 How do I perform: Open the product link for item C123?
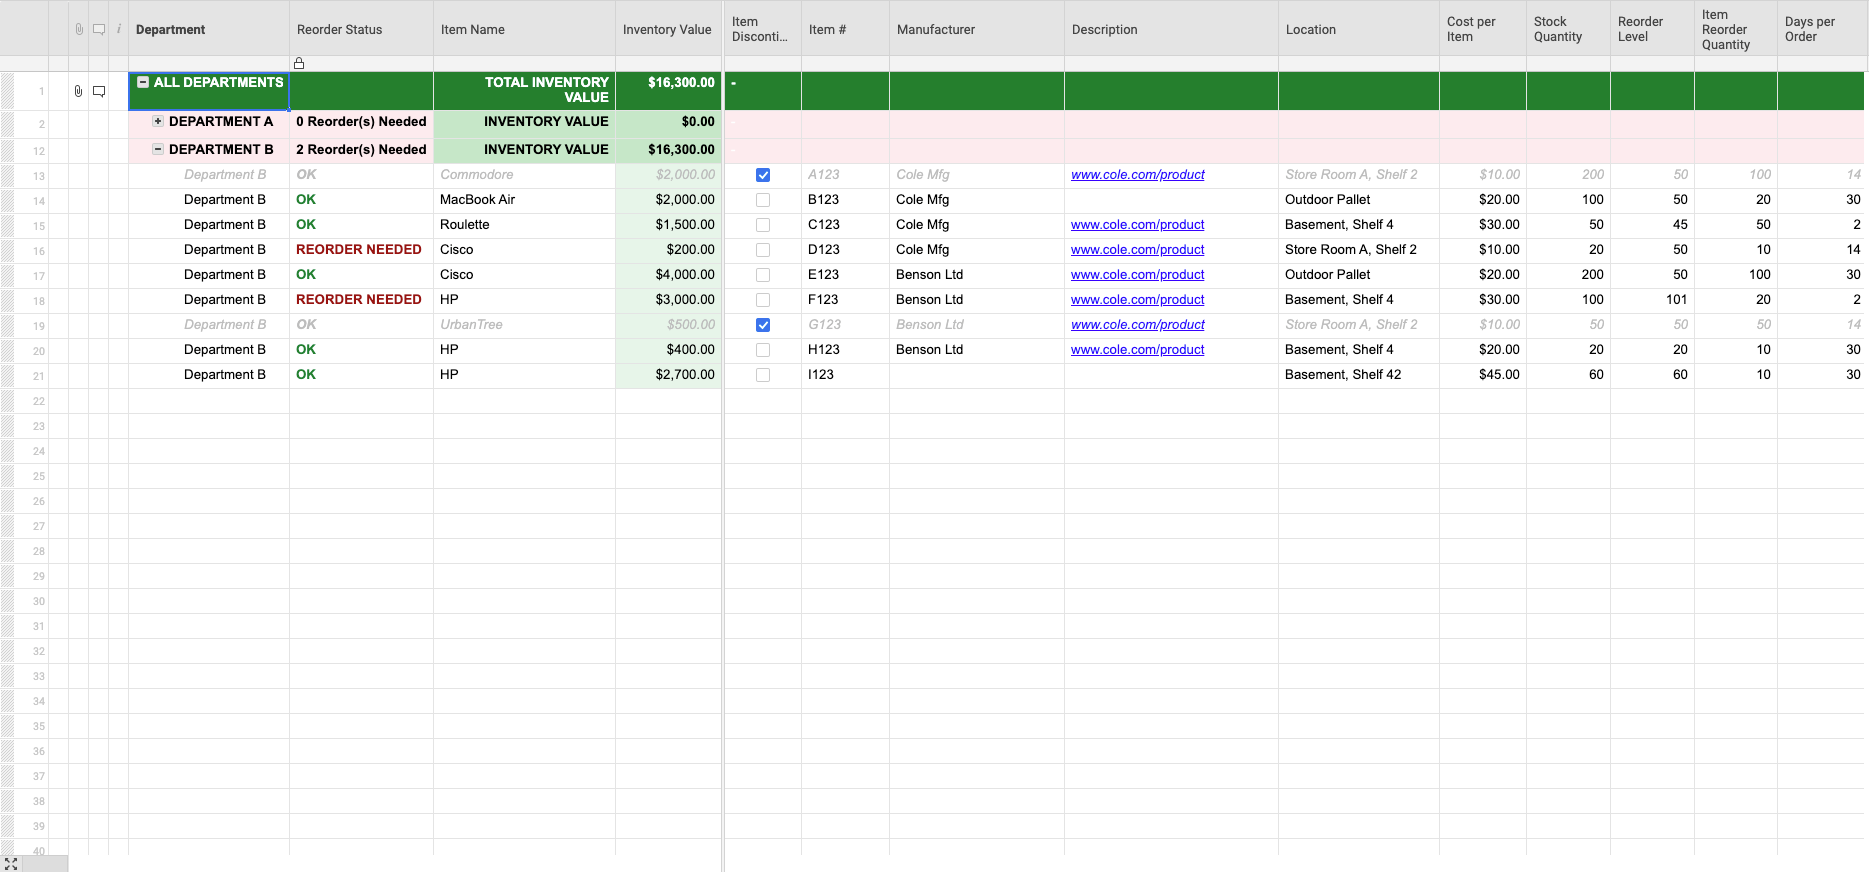coord(1137,225)
